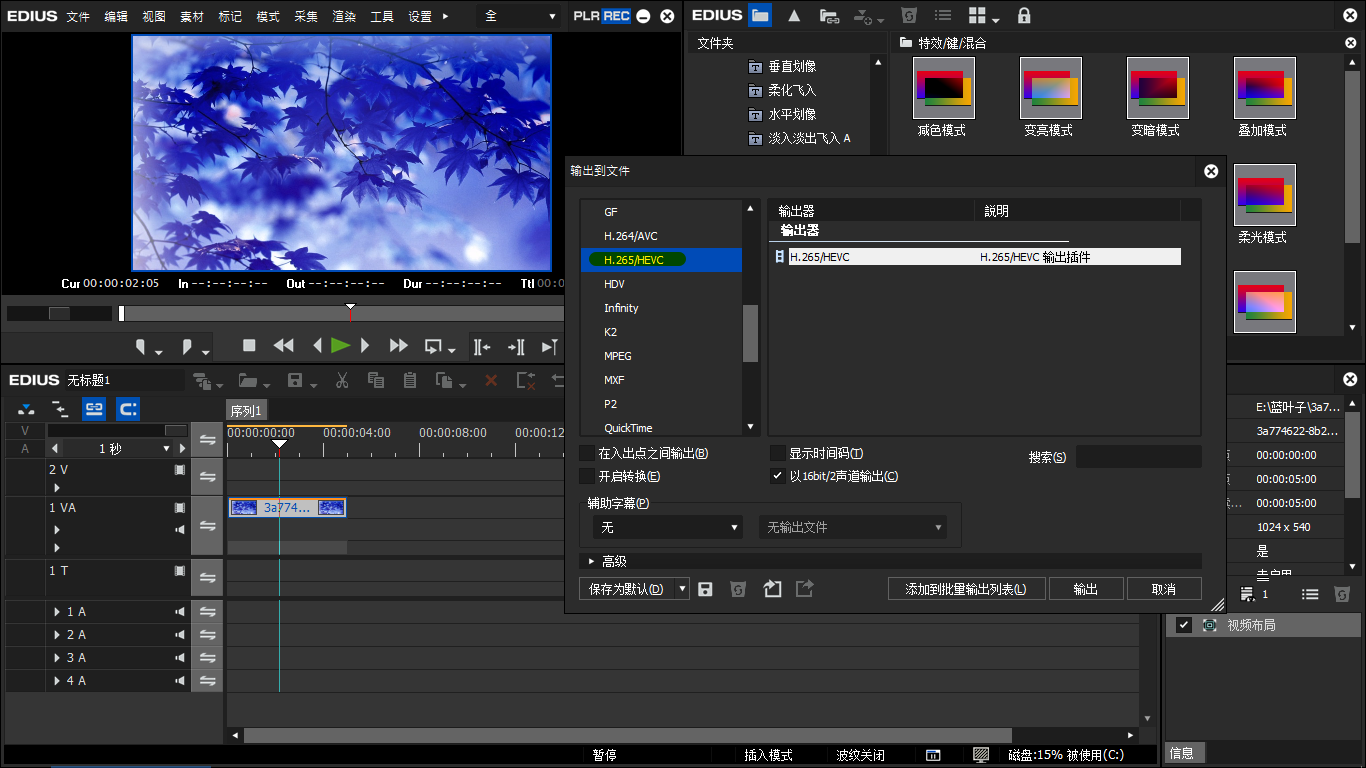Click the folder view icon in bin toolbar
This screenshot has height=768, width=1366.
760,15
